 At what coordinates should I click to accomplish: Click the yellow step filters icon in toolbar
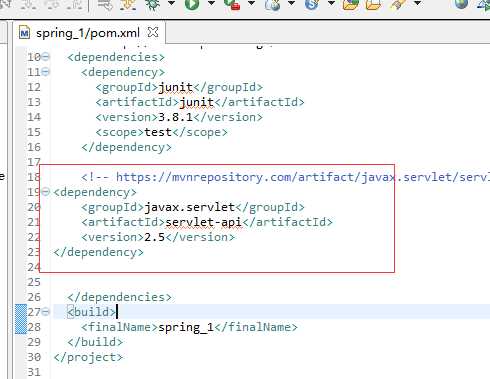[128, 4]
